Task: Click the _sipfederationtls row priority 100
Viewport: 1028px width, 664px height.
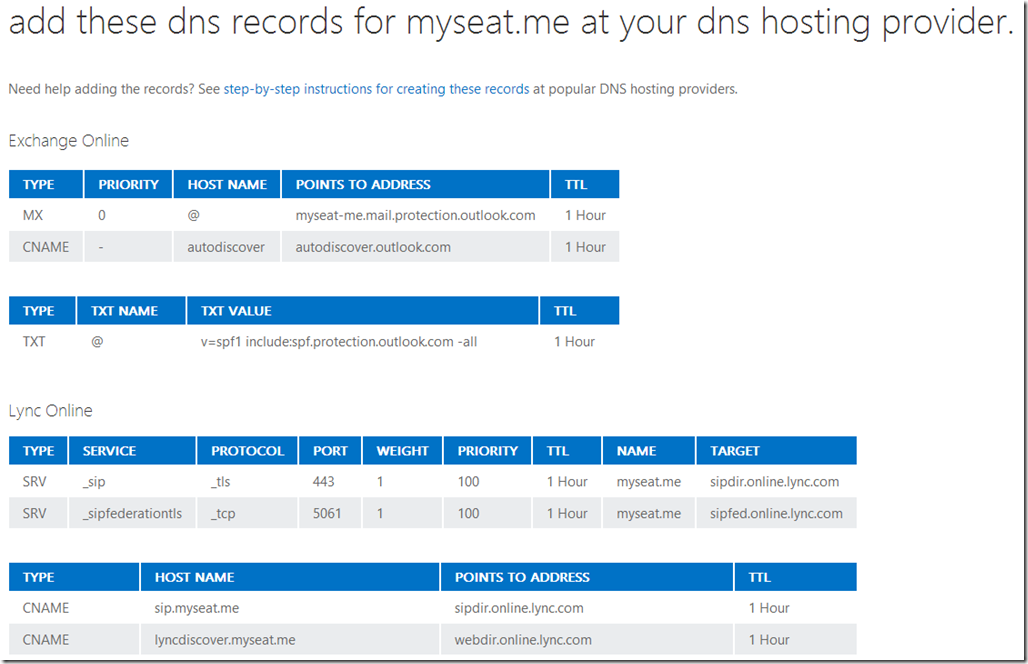Action: tap(469, 513)
